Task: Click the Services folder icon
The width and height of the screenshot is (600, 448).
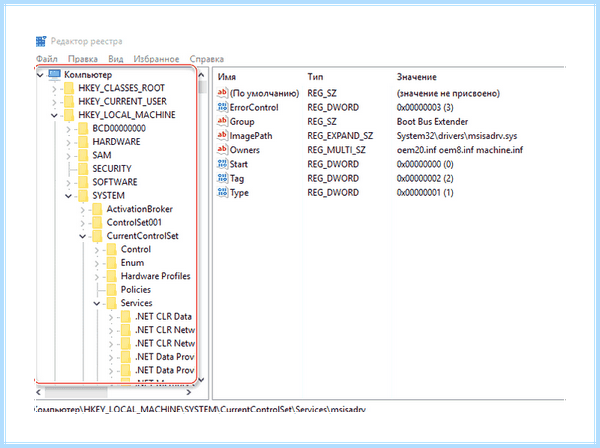Action: [111, 303]
